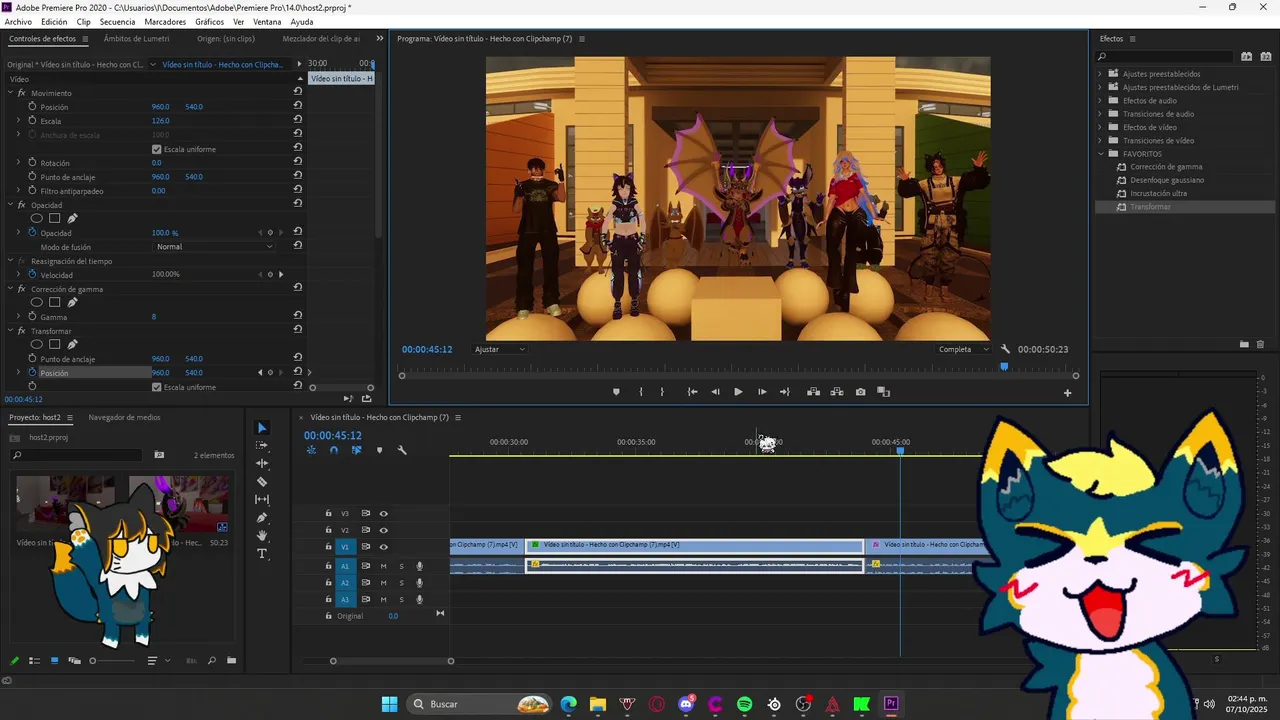This screenshot has height=720, width=1280.
Task: Toggle V3 track visibility eye
Action: pyautogui.click(x=383, y=513)
